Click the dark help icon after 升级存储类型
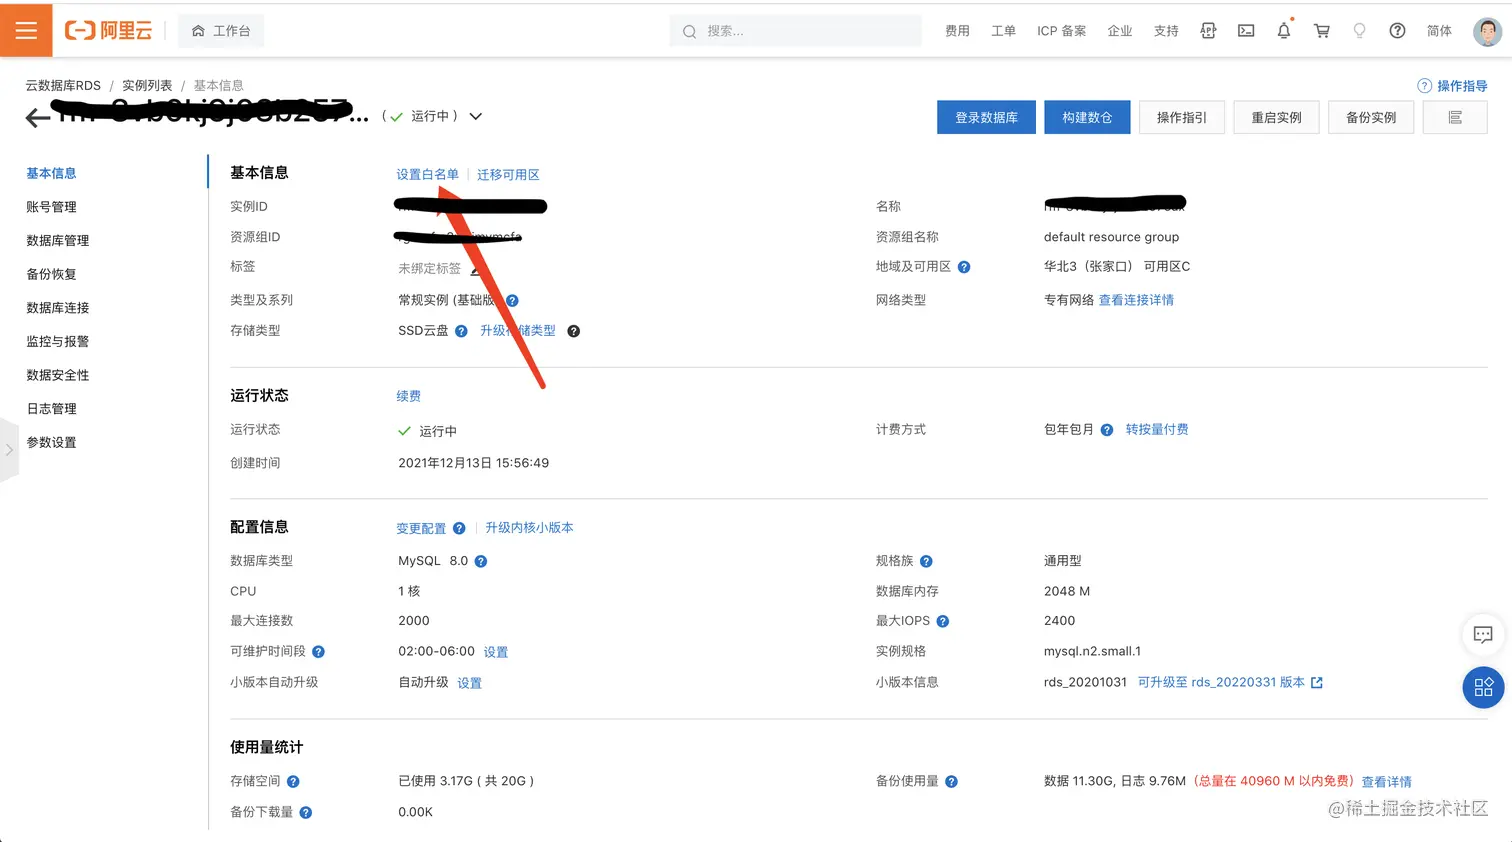The height and width of the screenshot is (842, 1512). [574, 331]
